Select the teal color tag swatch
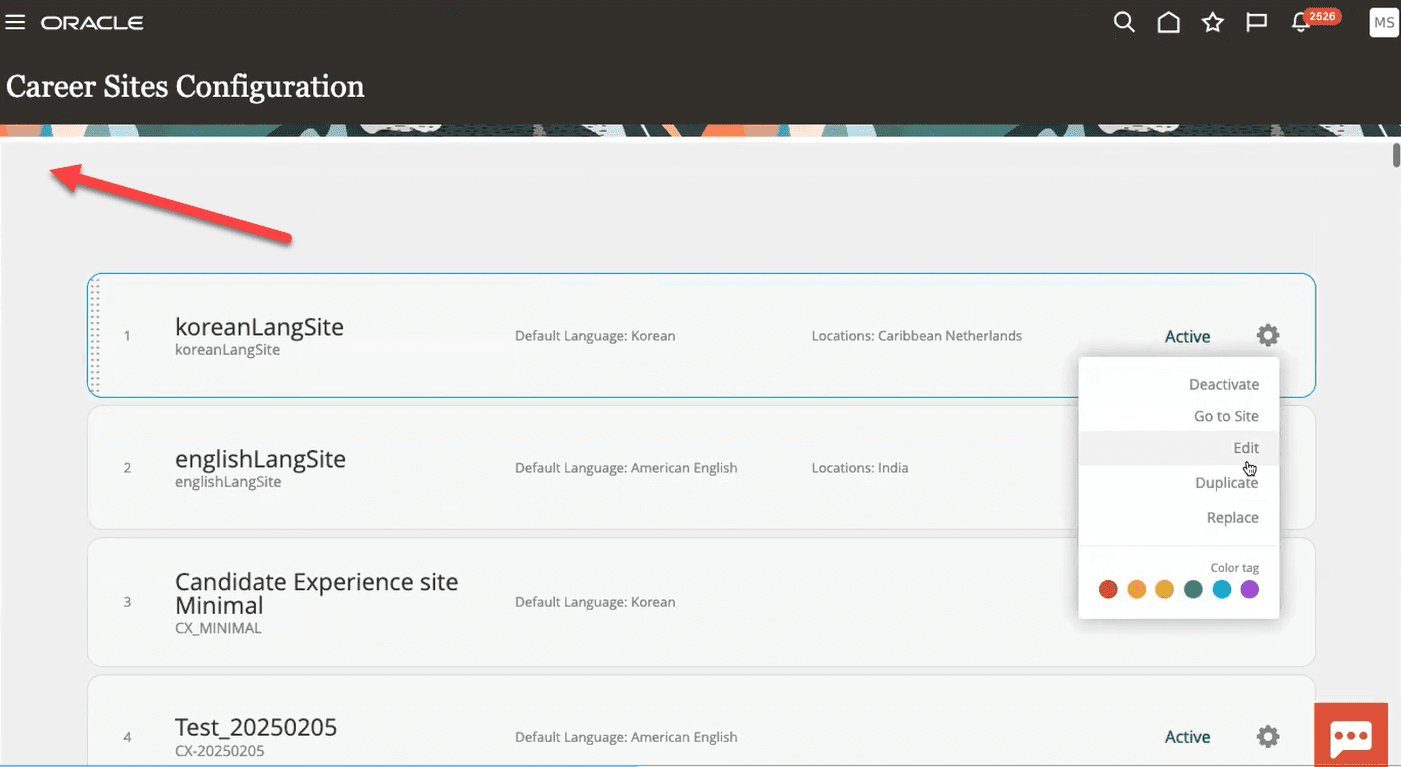 click(1193, 589)
